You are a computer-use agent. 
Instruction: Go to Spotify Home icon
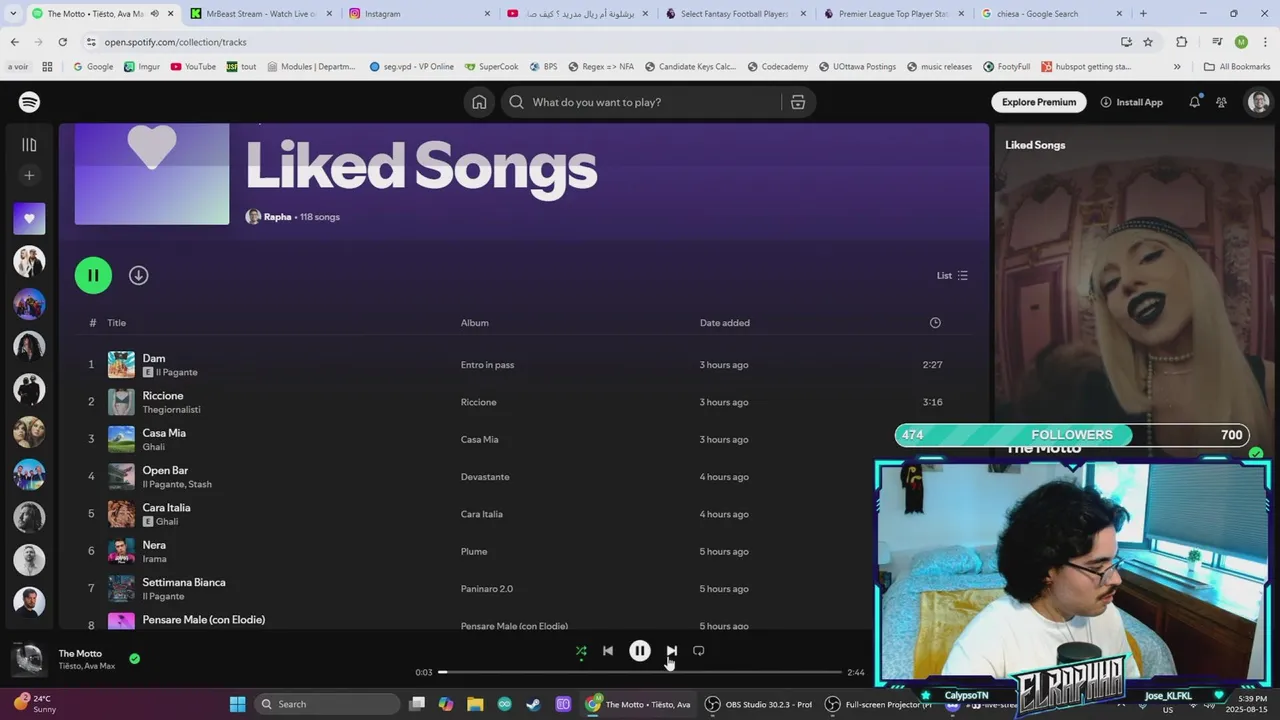tap(479, 102)
